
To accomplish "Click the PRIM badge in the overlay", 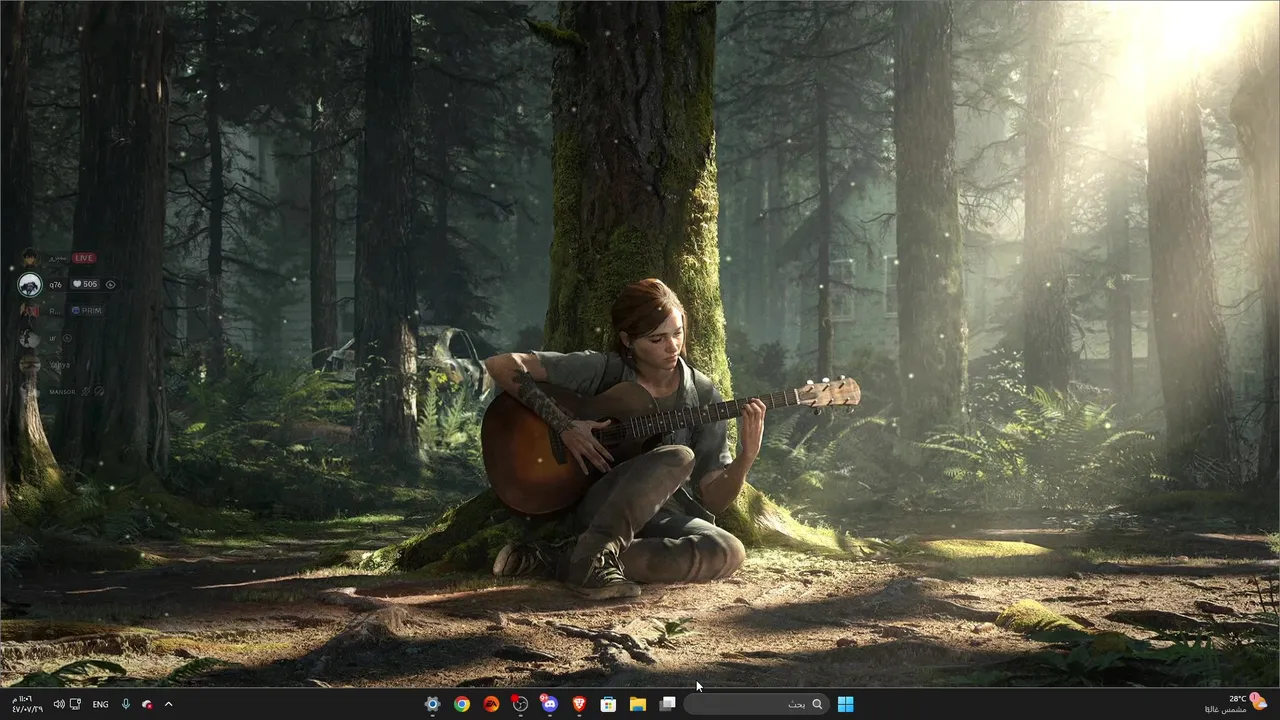I will [x=87, y=311].
